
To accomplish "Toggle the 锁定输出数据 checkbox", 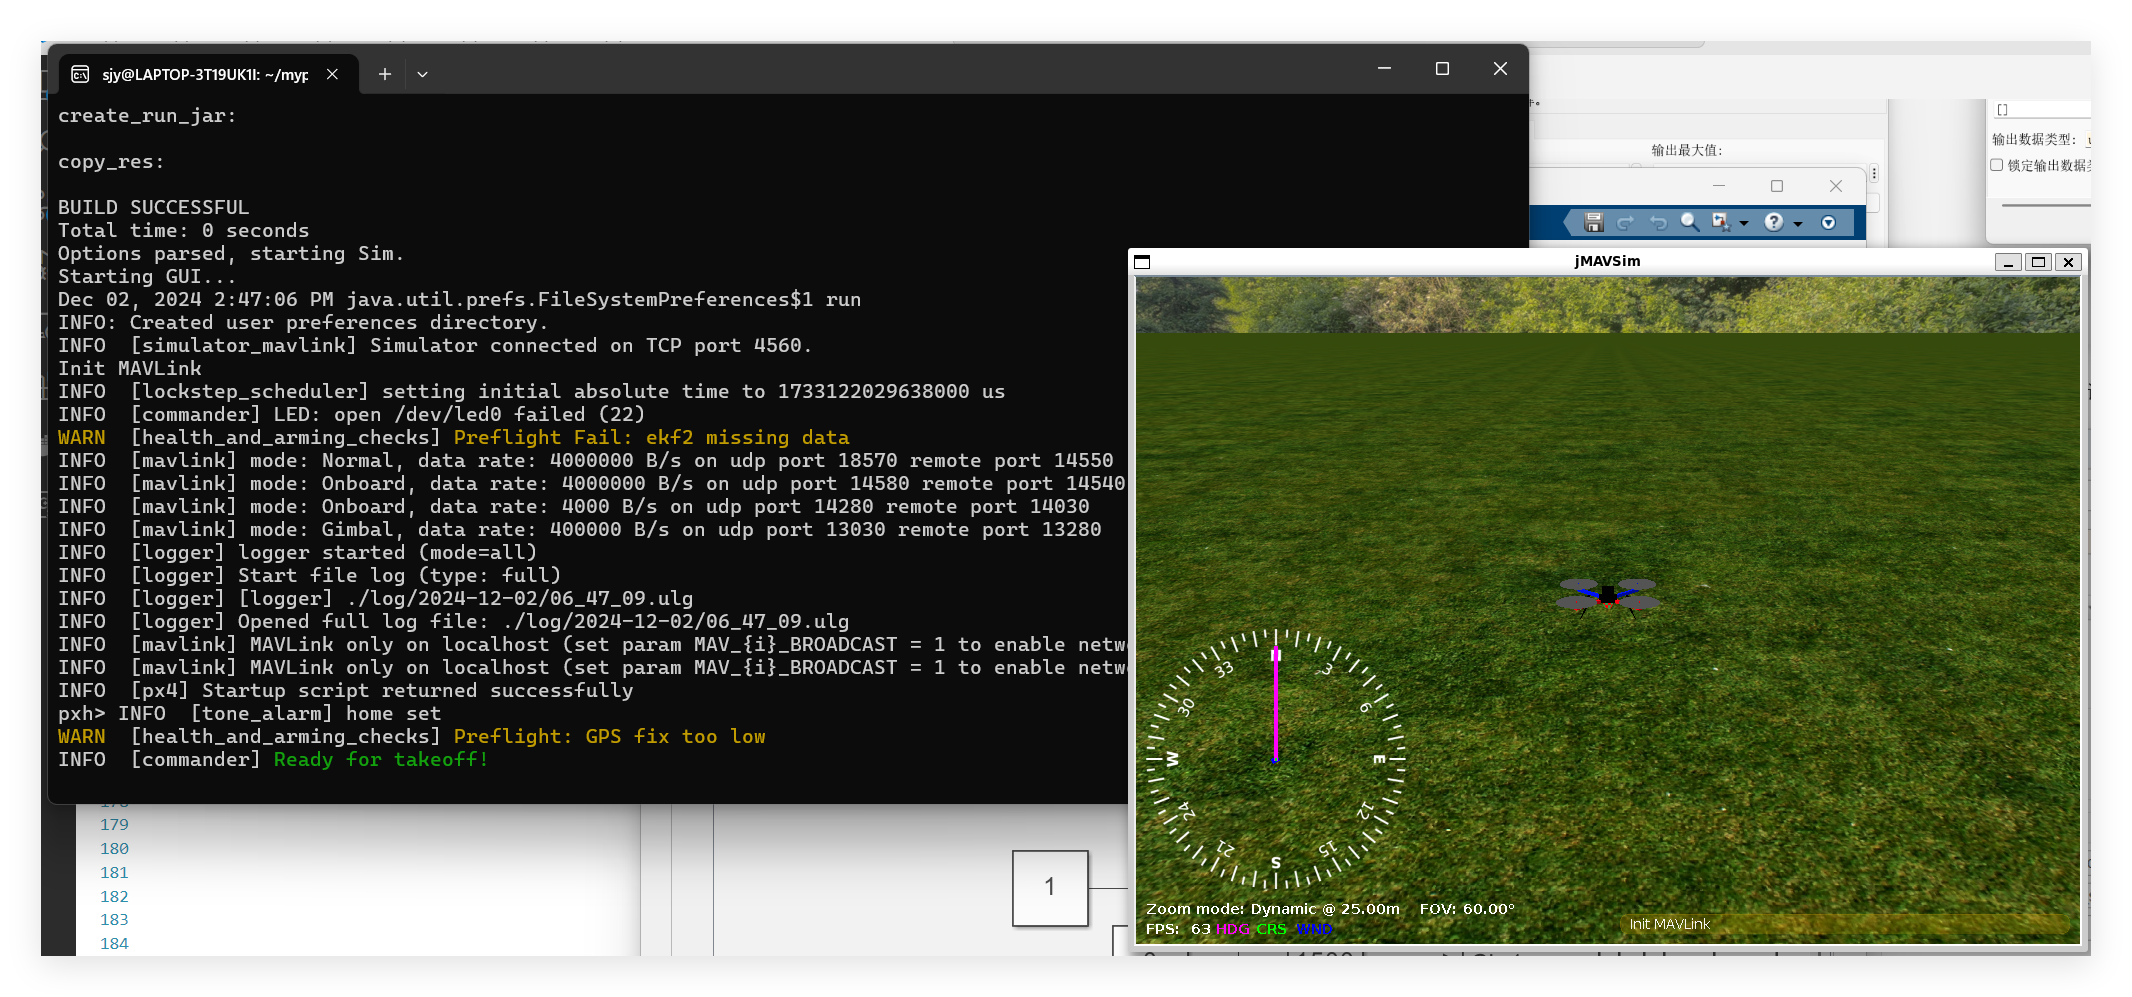I will 1997,165.
